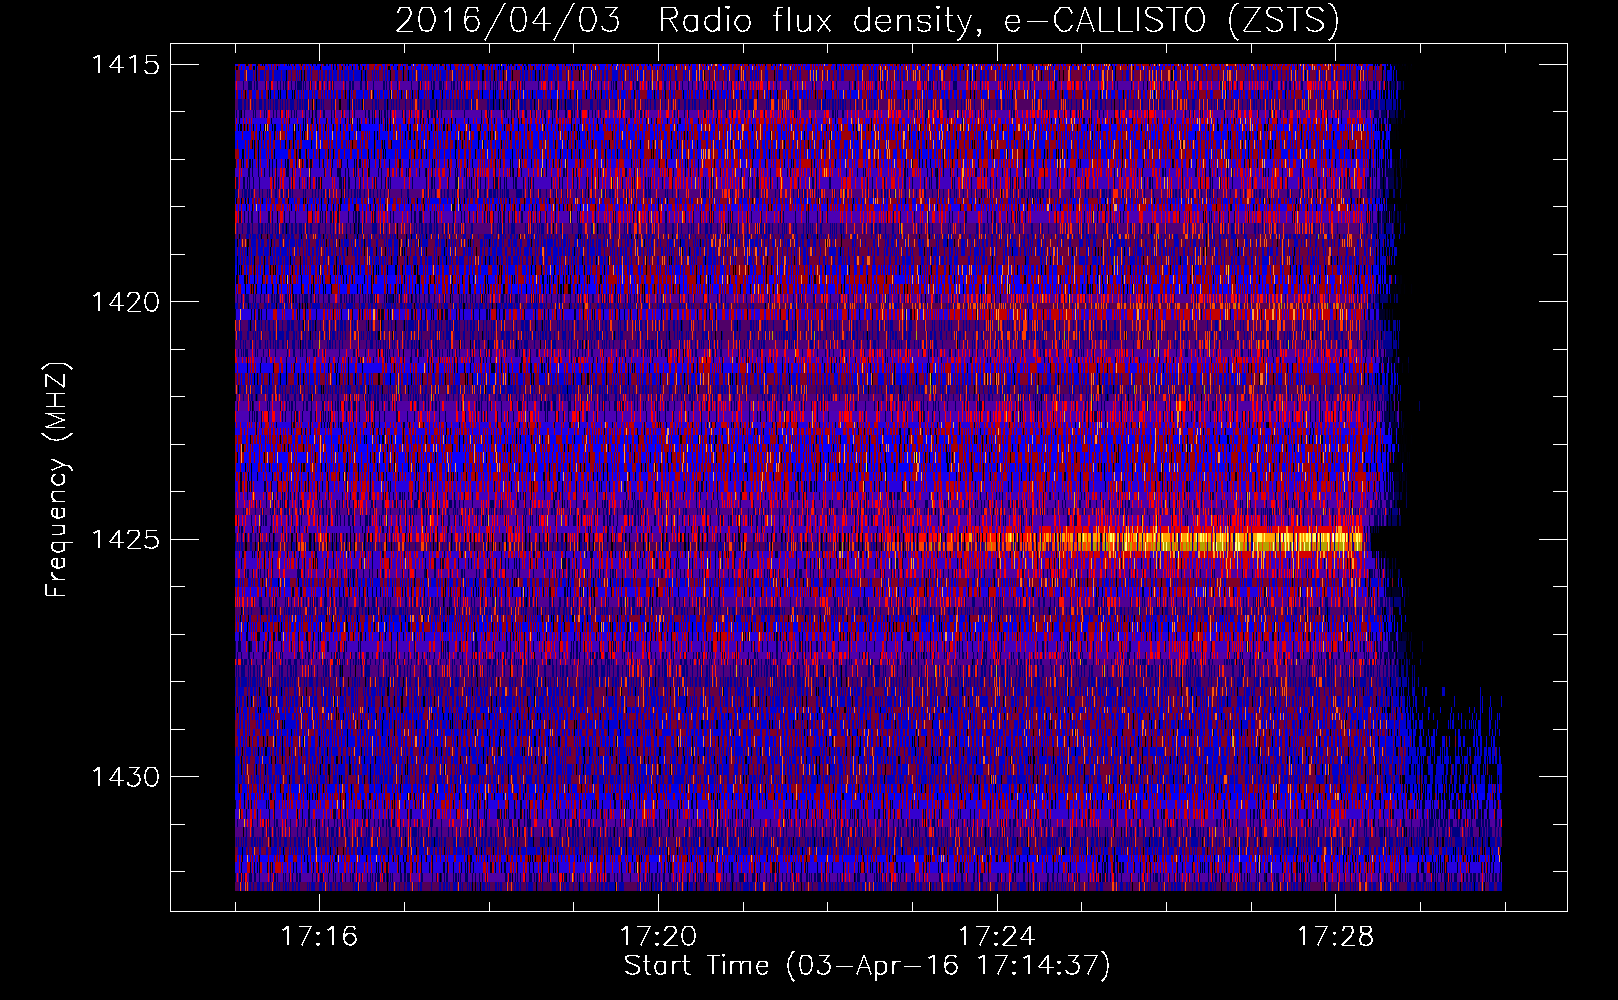This screenshot has width=1618, height=1000.
Task: Click the 'Frequency (MHZ)' axis label
Action: (x=57, y=480)
